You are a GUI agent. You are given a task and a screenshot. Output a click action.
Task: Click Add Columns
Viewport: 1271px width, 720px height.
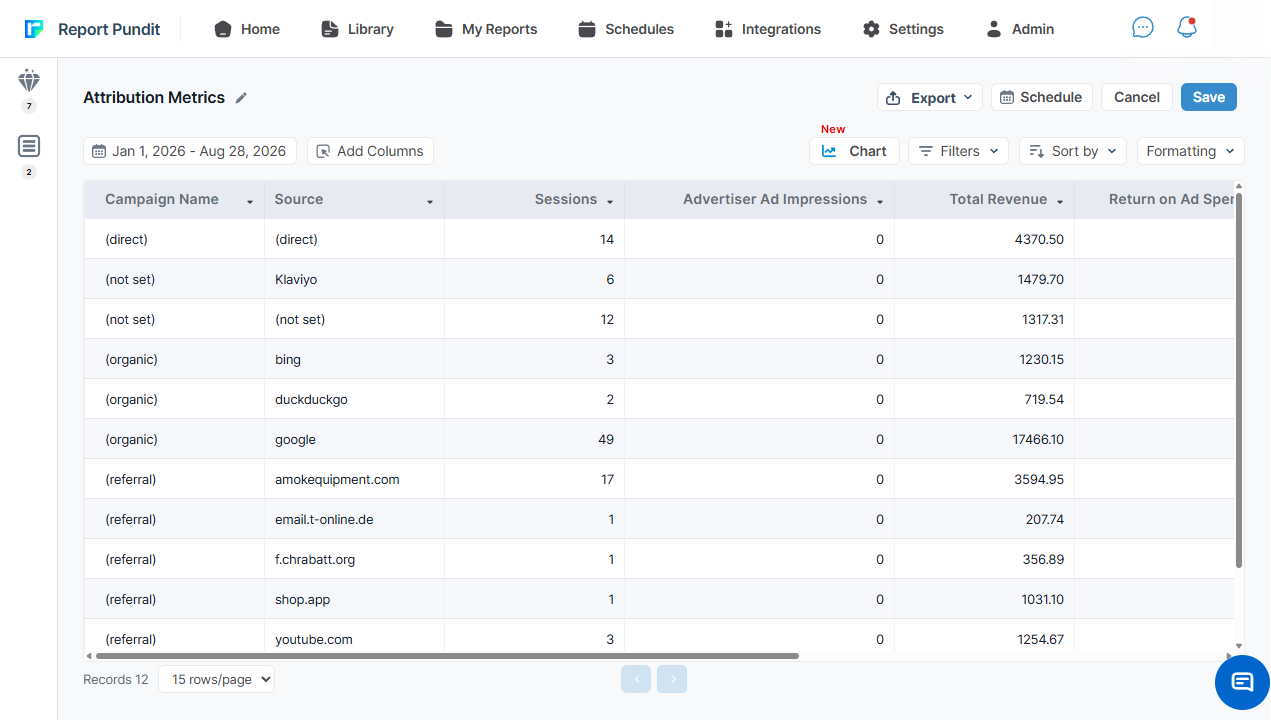coord(370,151)
